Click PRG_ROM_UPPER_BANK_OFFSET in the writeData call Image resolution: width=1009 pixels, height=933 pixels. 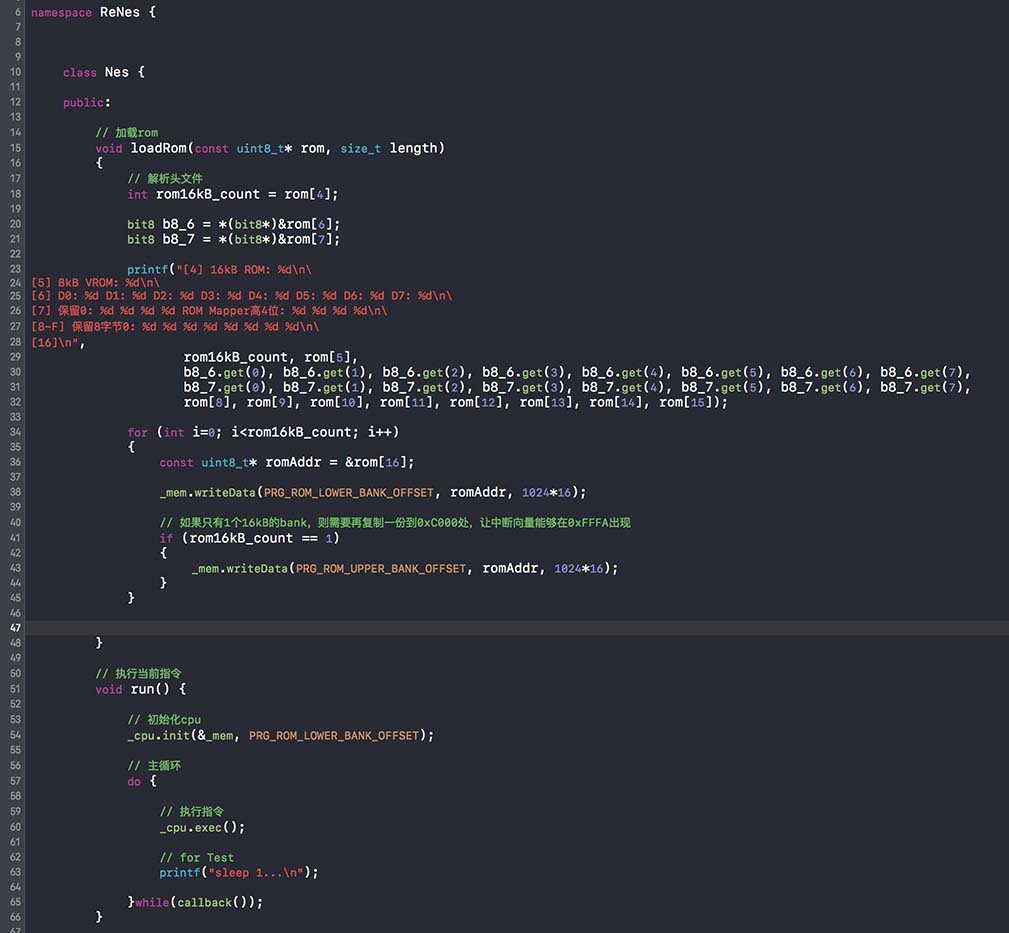click(x=381, y=568)
